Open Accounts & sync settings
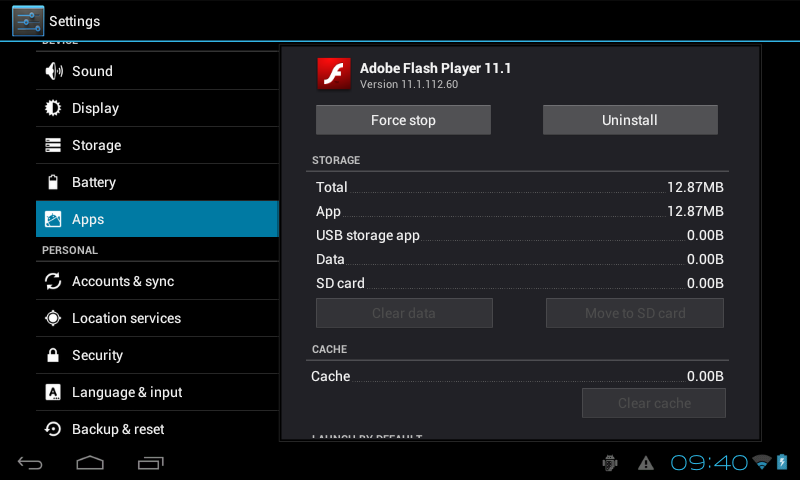 (157, 281)
